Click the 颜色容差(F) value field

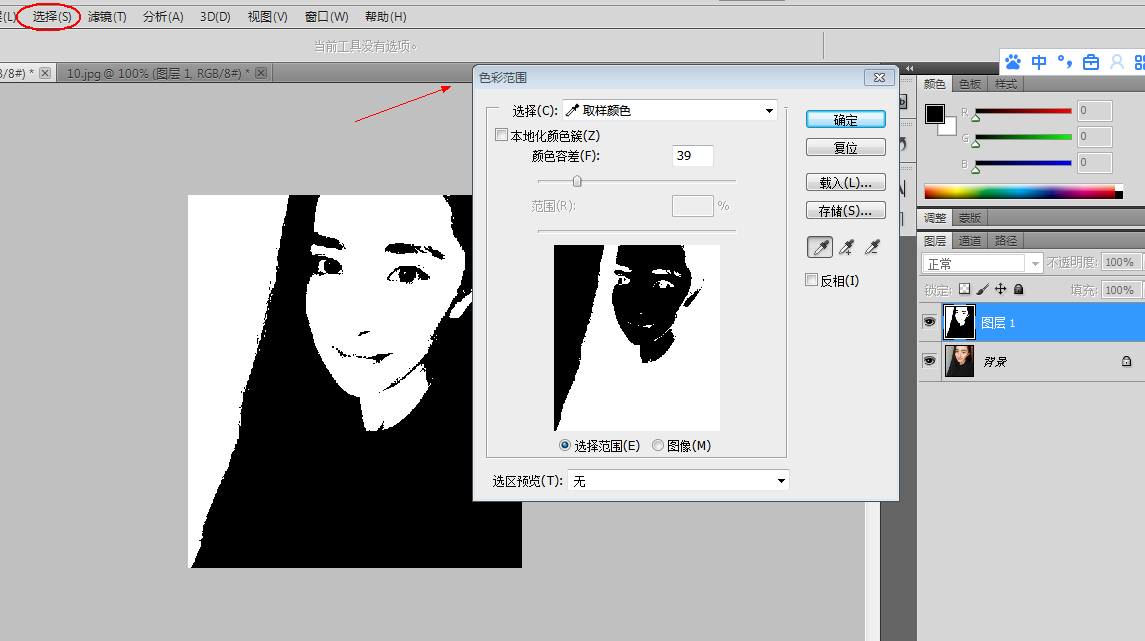[x=692, y=156]
